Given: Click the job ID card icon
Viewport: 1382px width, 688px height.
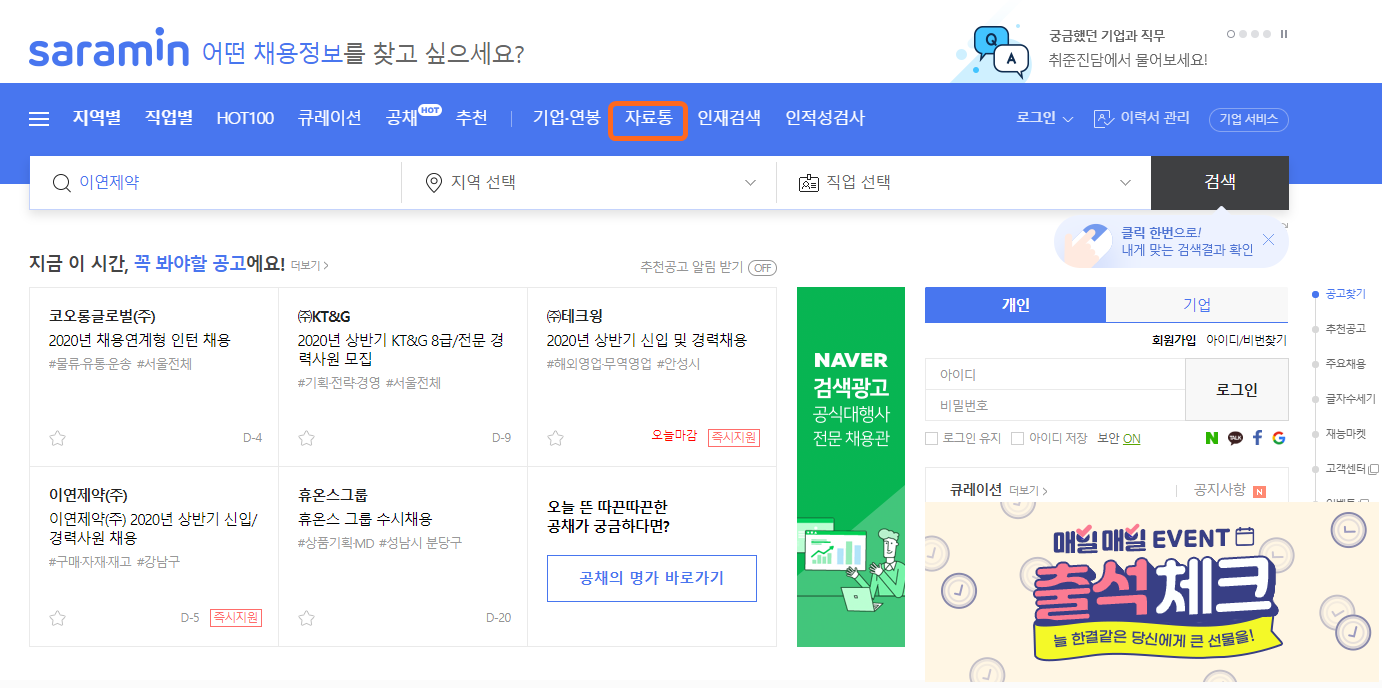Looking at the screenshot, I should tap(809, 183).
